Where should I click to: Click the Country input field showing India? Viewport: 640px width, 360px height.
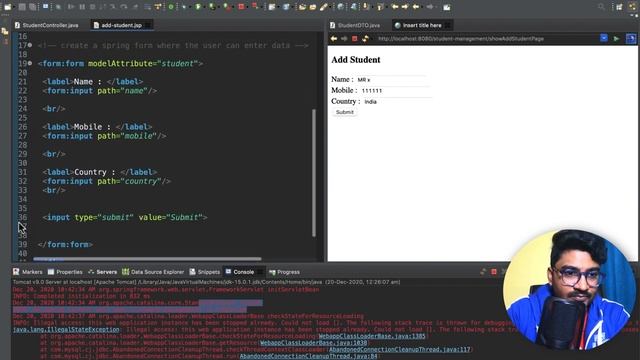pos(399,102)
